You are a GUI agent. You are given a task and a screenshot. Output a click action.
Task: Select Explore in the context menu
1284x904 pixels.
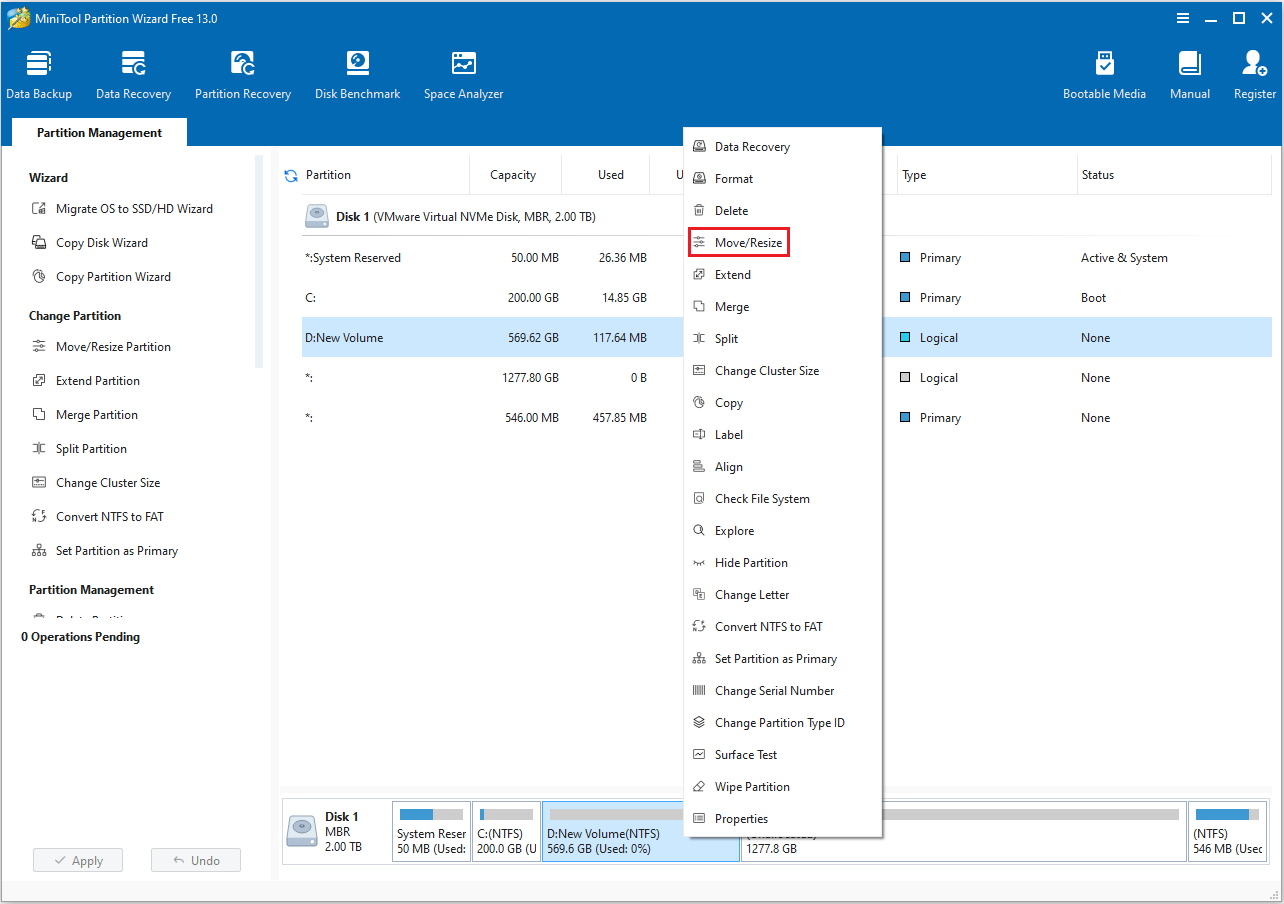(x=783, y=531)
